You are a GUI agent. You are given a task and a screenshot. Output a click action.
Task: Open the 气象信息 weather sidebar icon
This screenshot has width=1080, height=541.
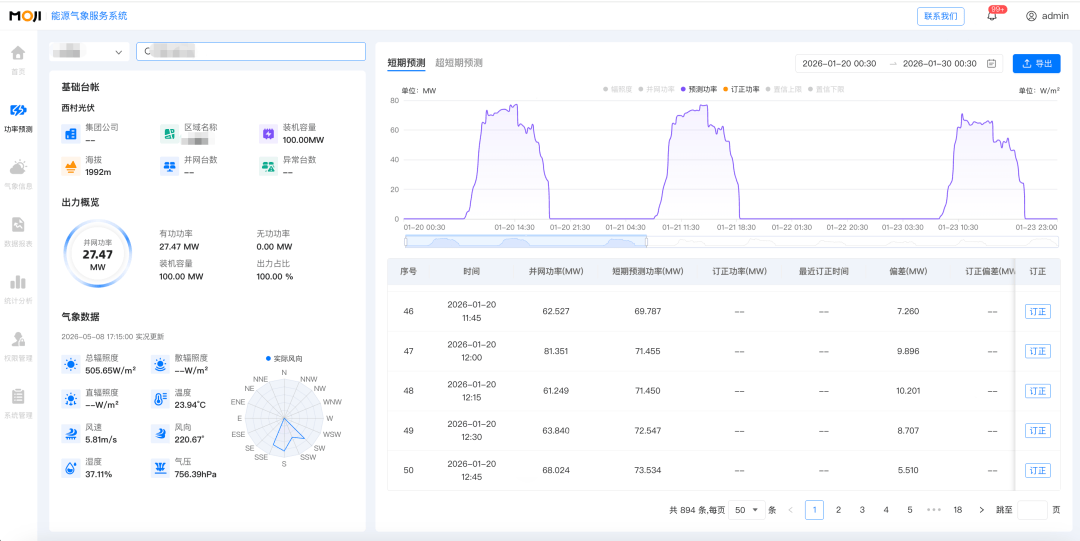click(x=19, y=167)
